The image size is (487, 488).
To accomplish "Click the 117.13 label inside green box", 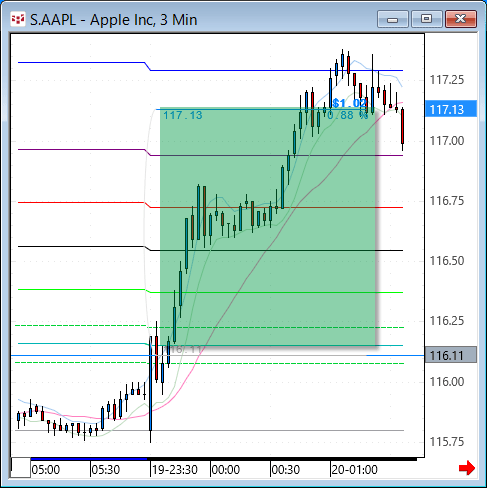I will point(183,115).
